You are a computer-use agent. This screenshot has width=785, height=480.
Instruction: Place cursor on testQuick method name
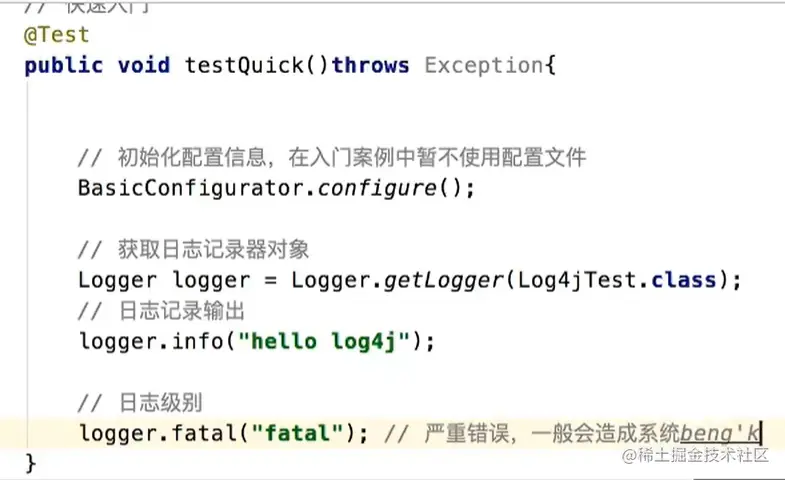tap(244, 65)
